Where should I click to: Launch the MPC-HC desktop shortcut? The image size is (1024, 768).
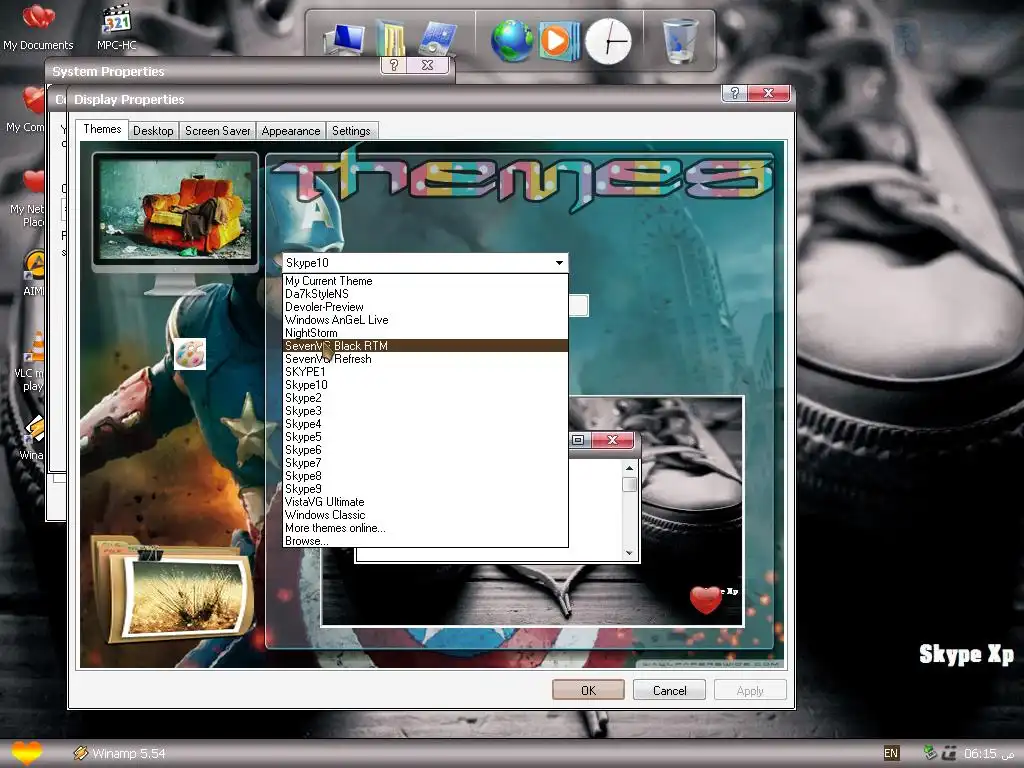click(117, 19)
